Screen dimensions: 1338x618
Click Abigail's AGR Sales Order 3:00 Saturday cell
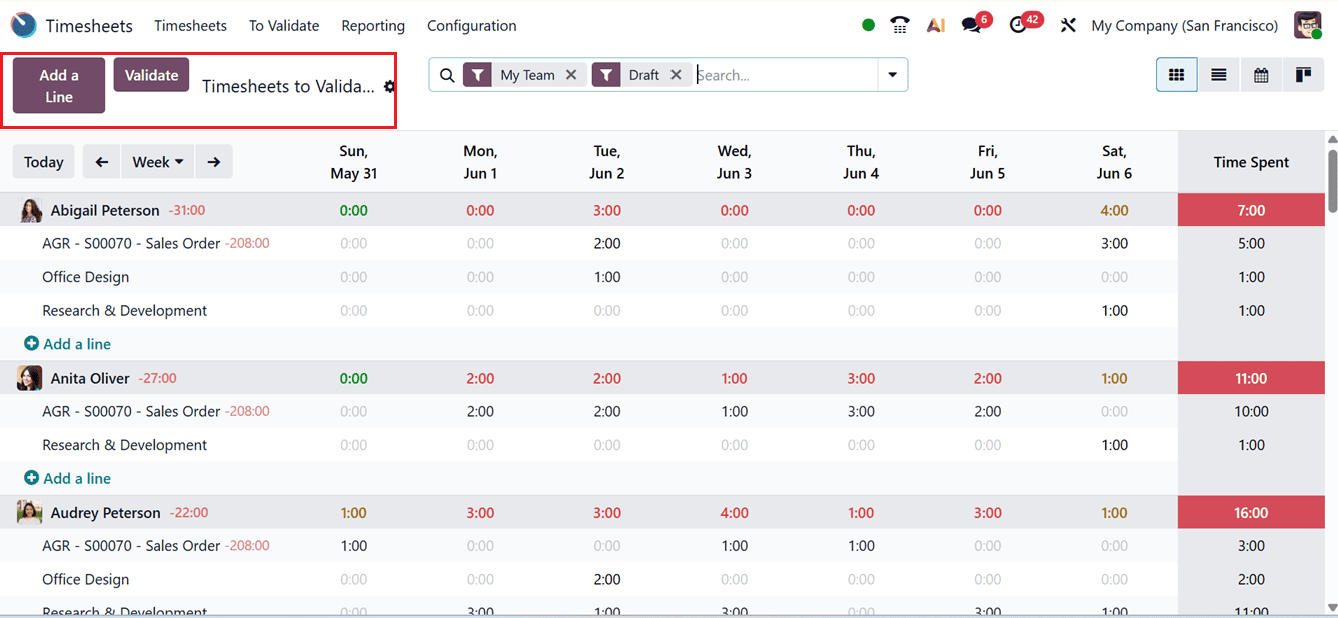1114,243
